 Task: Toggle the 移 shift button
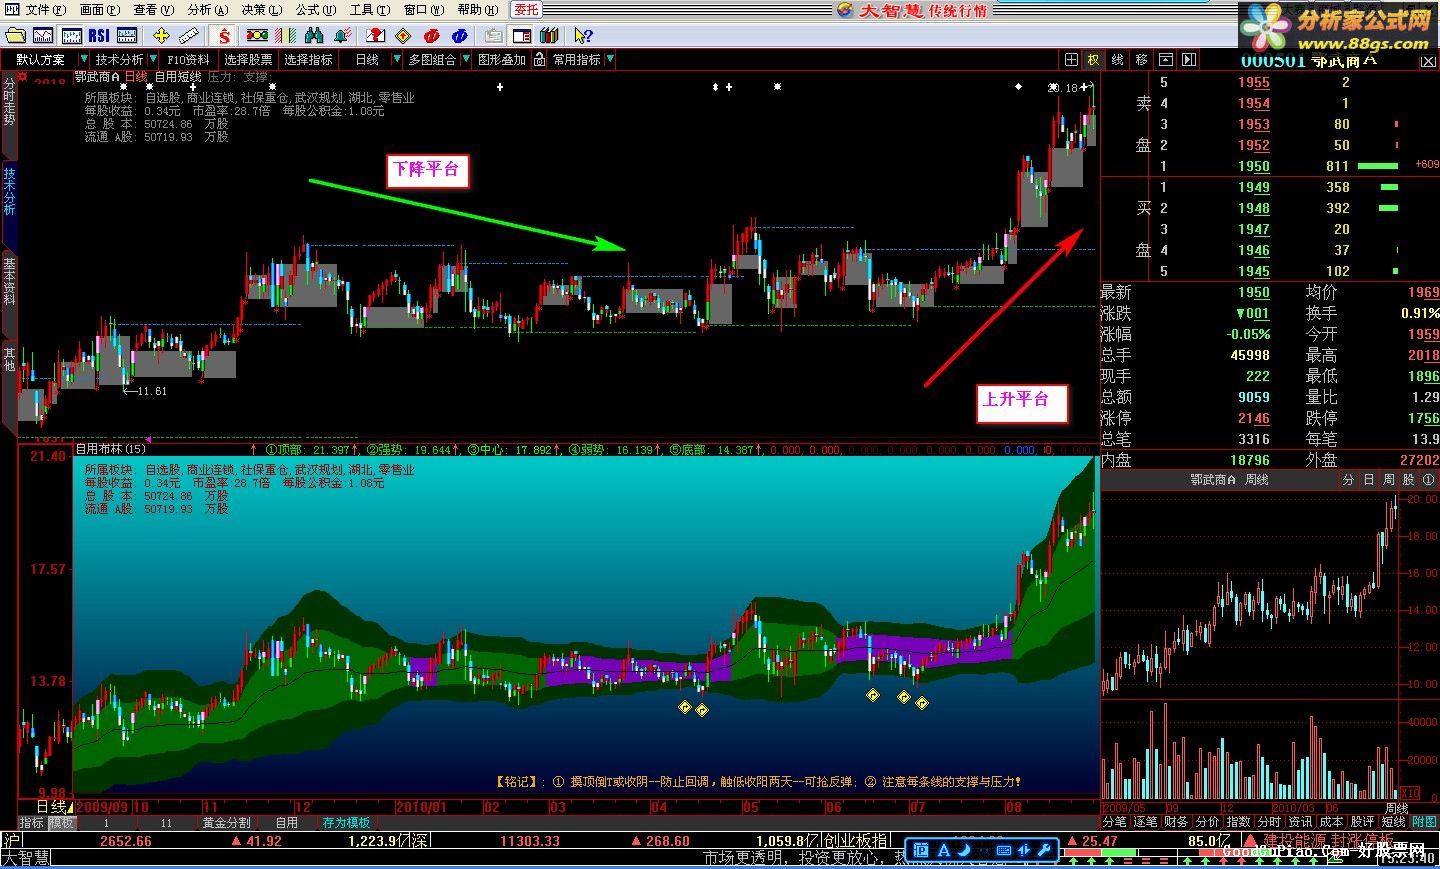pos(1141,60)
